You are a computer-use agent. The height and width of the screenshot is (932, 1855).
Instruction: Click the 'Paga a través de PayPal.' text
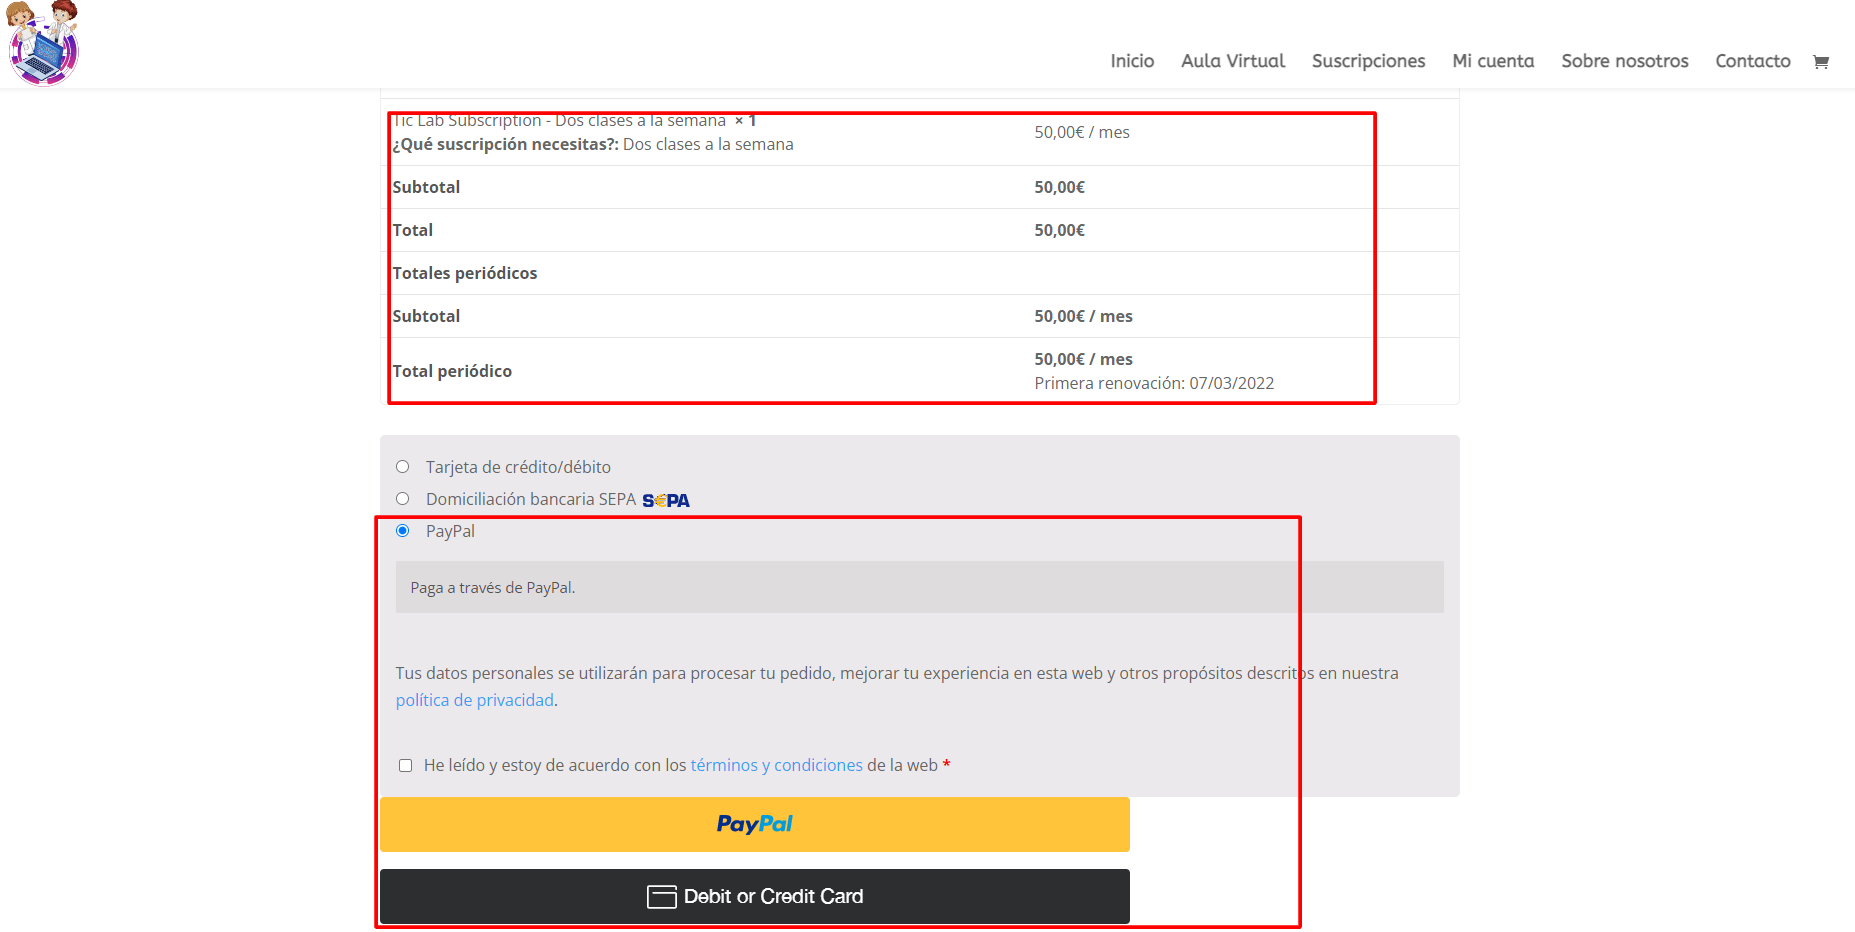[493, 588]
